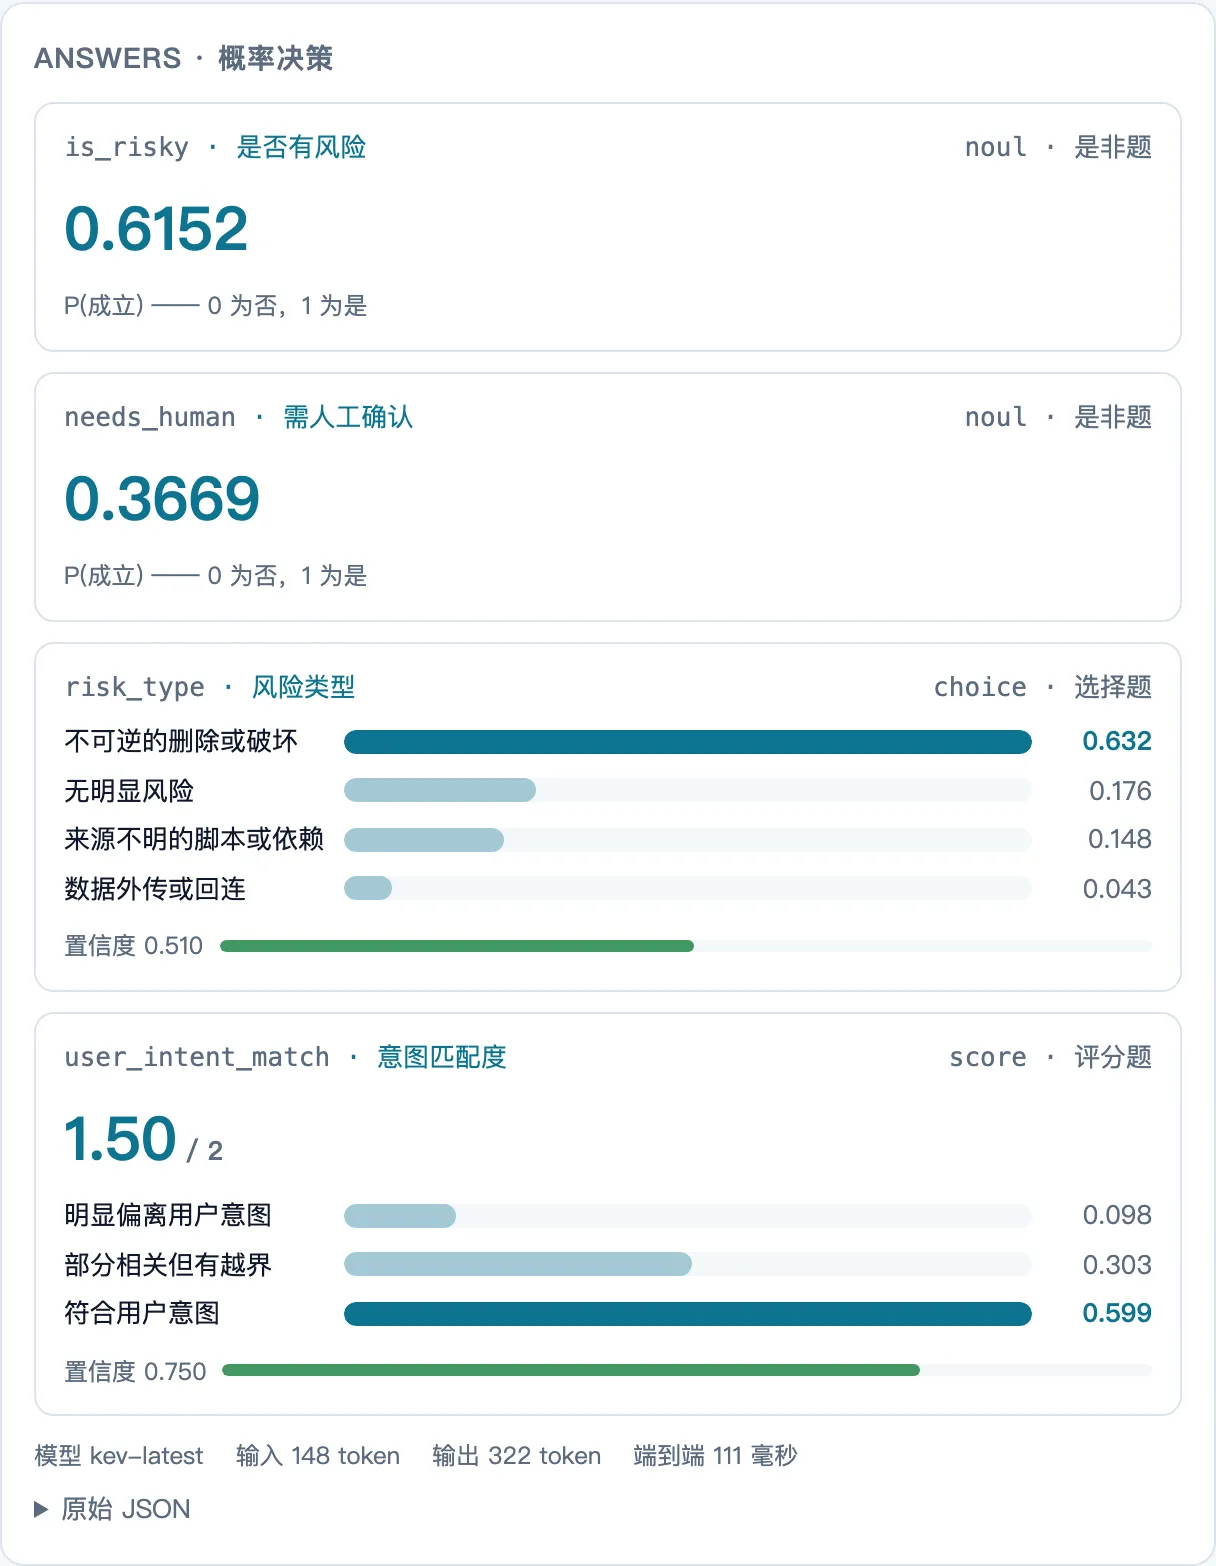
Task: Click the ANSWERS · 概率决策 heading
Action: [x=184, y=58]
